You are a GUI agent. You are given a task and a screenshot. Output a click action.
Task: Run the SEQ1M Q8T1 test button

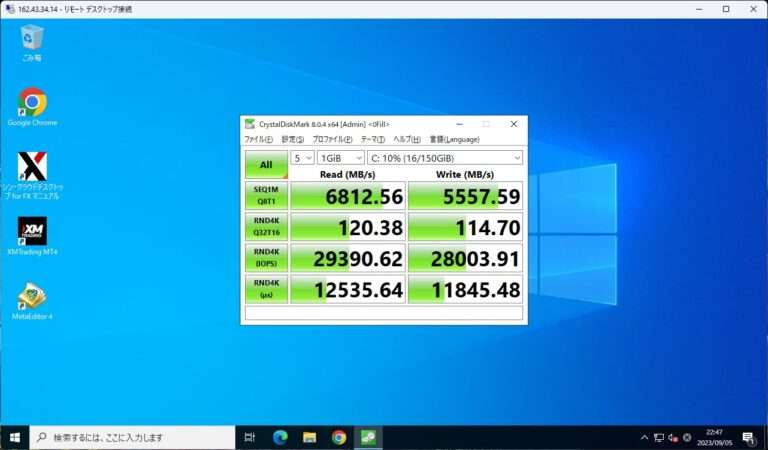[x=265, y=195]
